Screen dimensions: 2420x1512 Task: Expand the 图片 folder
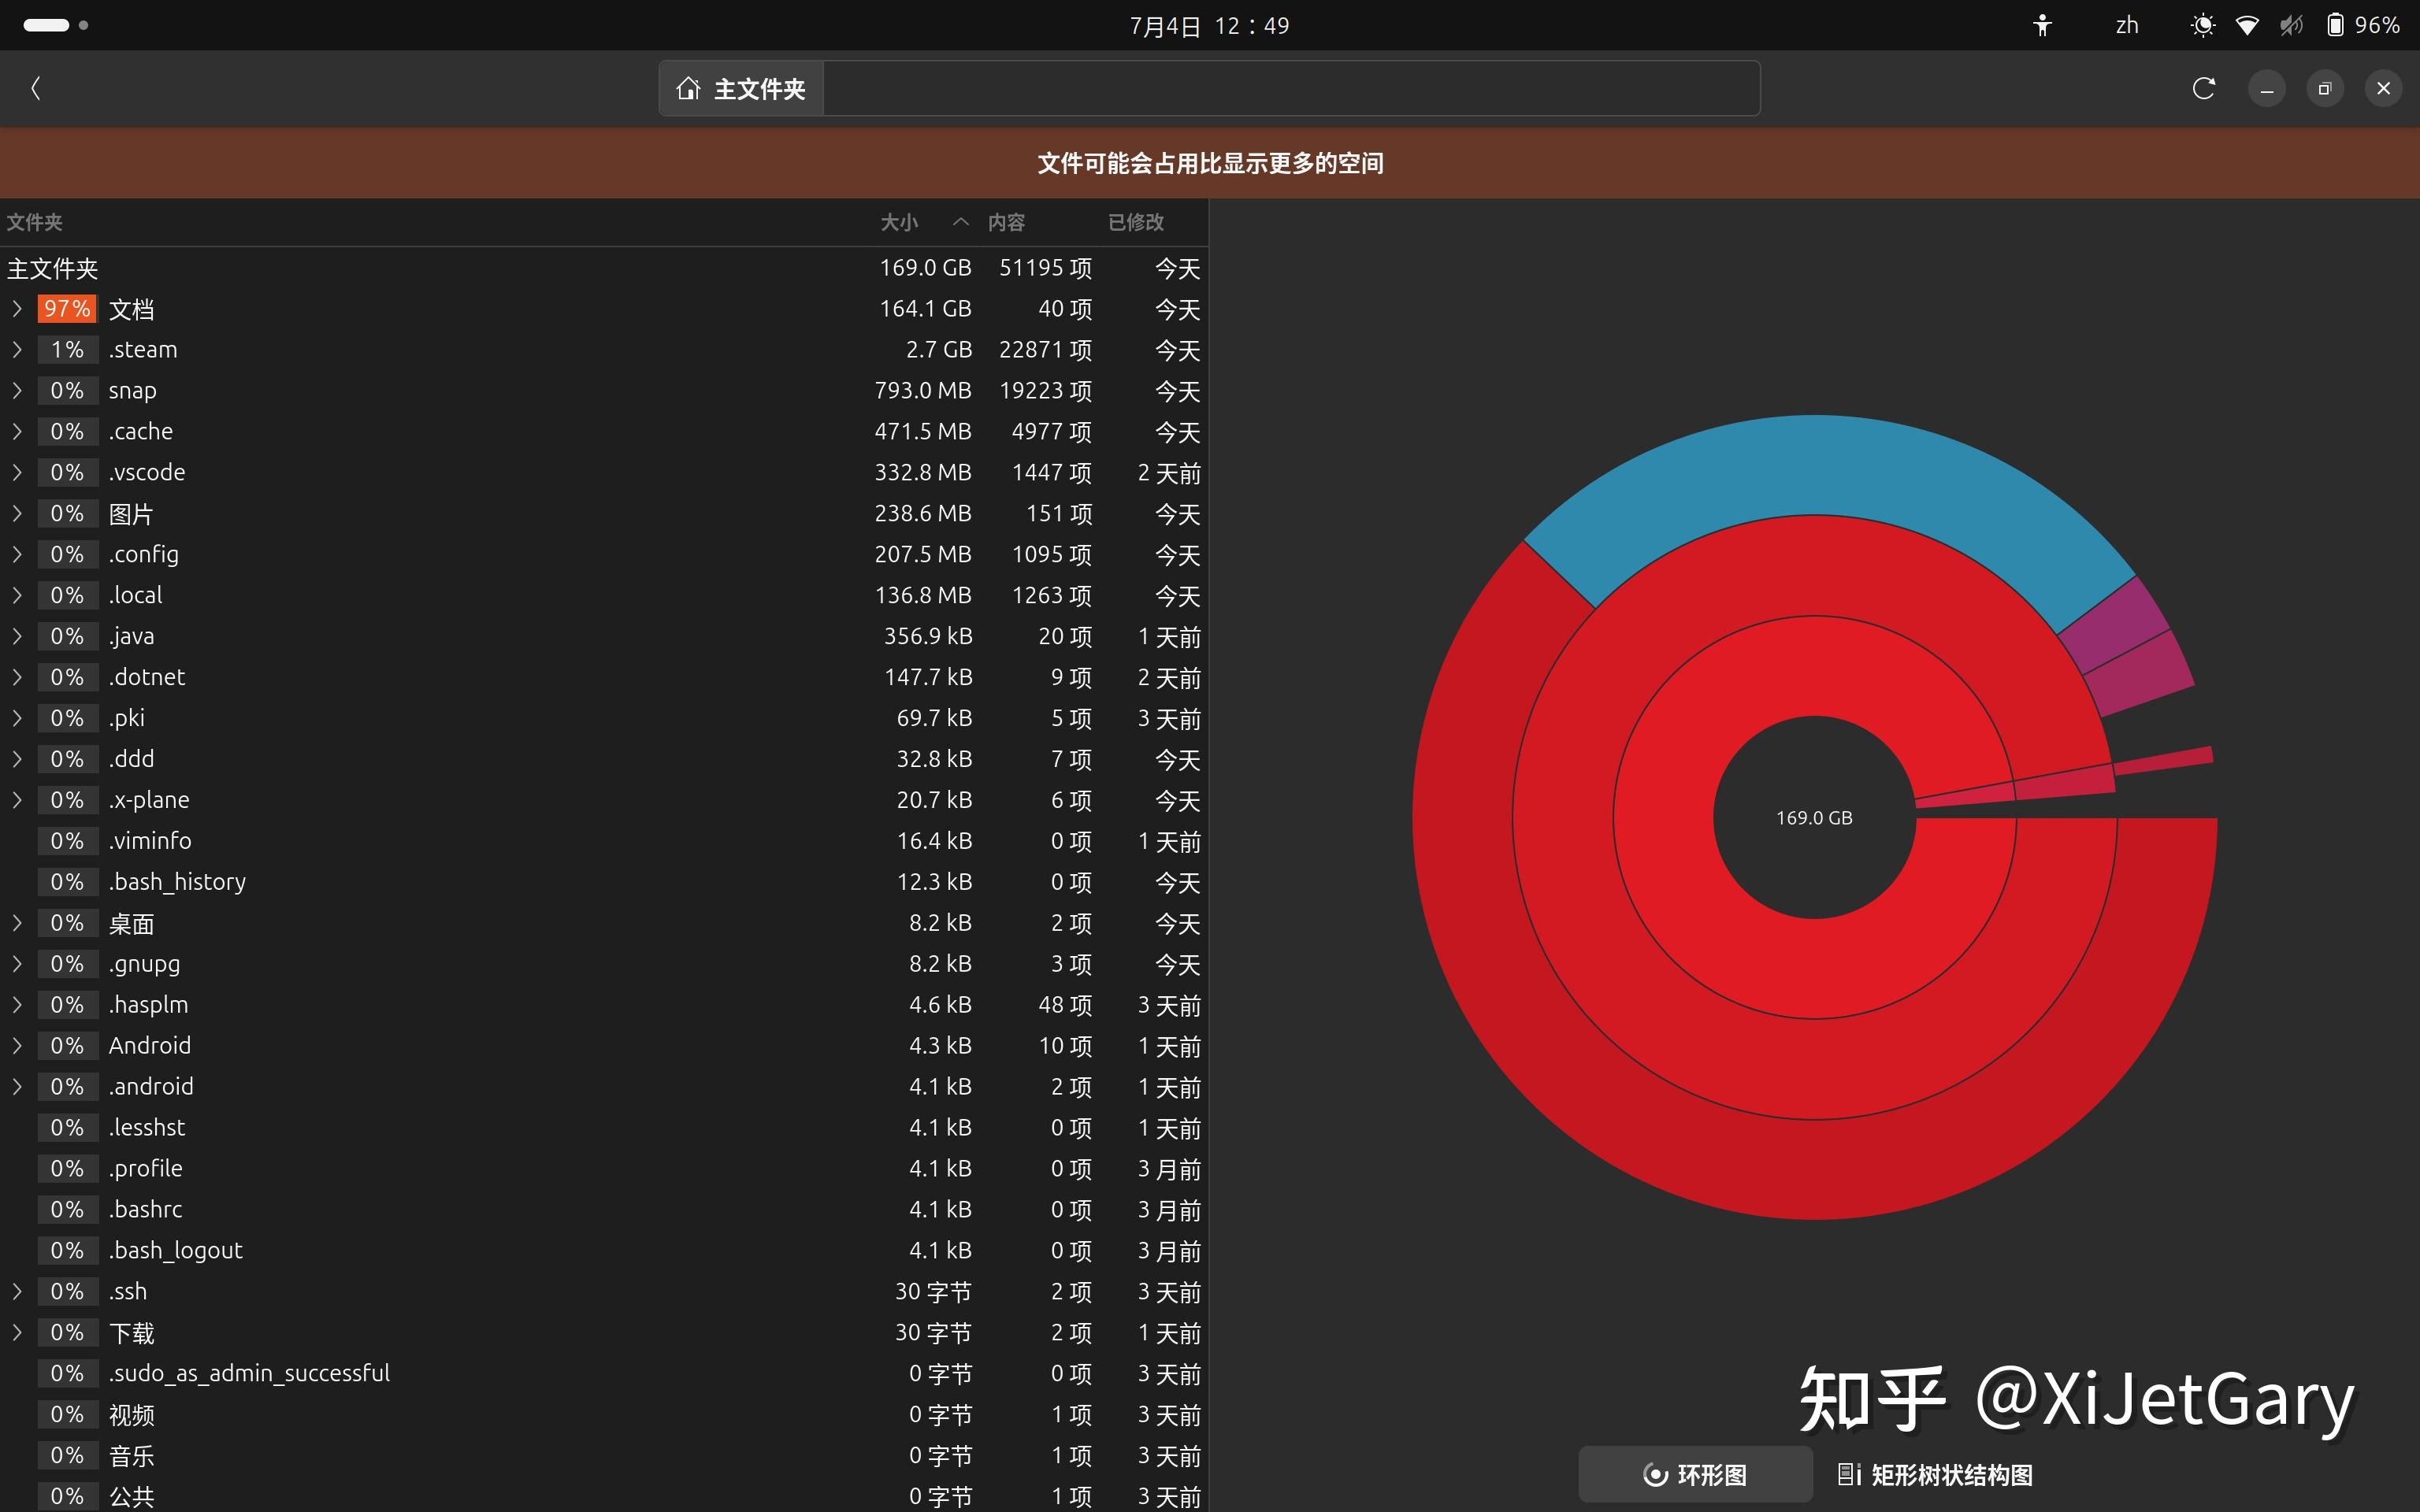pyautogui.click(x=17, y=513)
